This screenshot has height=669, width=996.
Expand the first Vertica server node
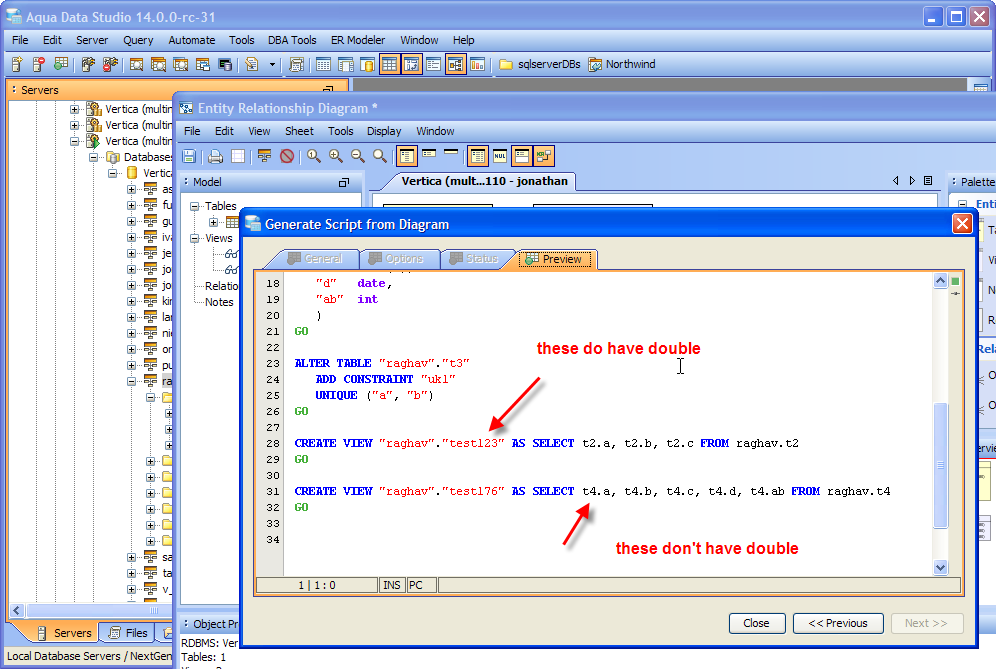[x=74, y=109]
